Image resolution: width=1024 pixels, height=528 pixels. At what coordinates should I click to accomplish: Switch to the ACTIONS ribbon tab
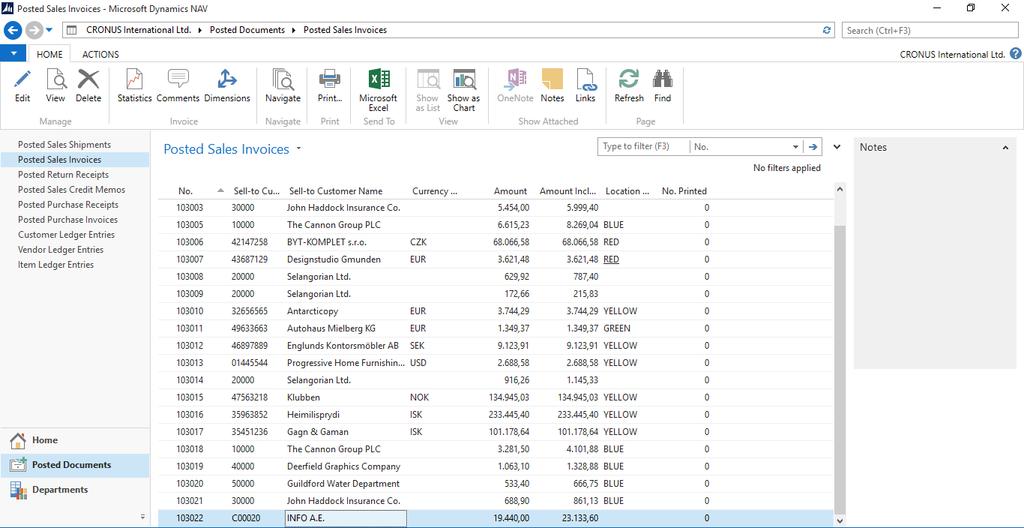101,54
